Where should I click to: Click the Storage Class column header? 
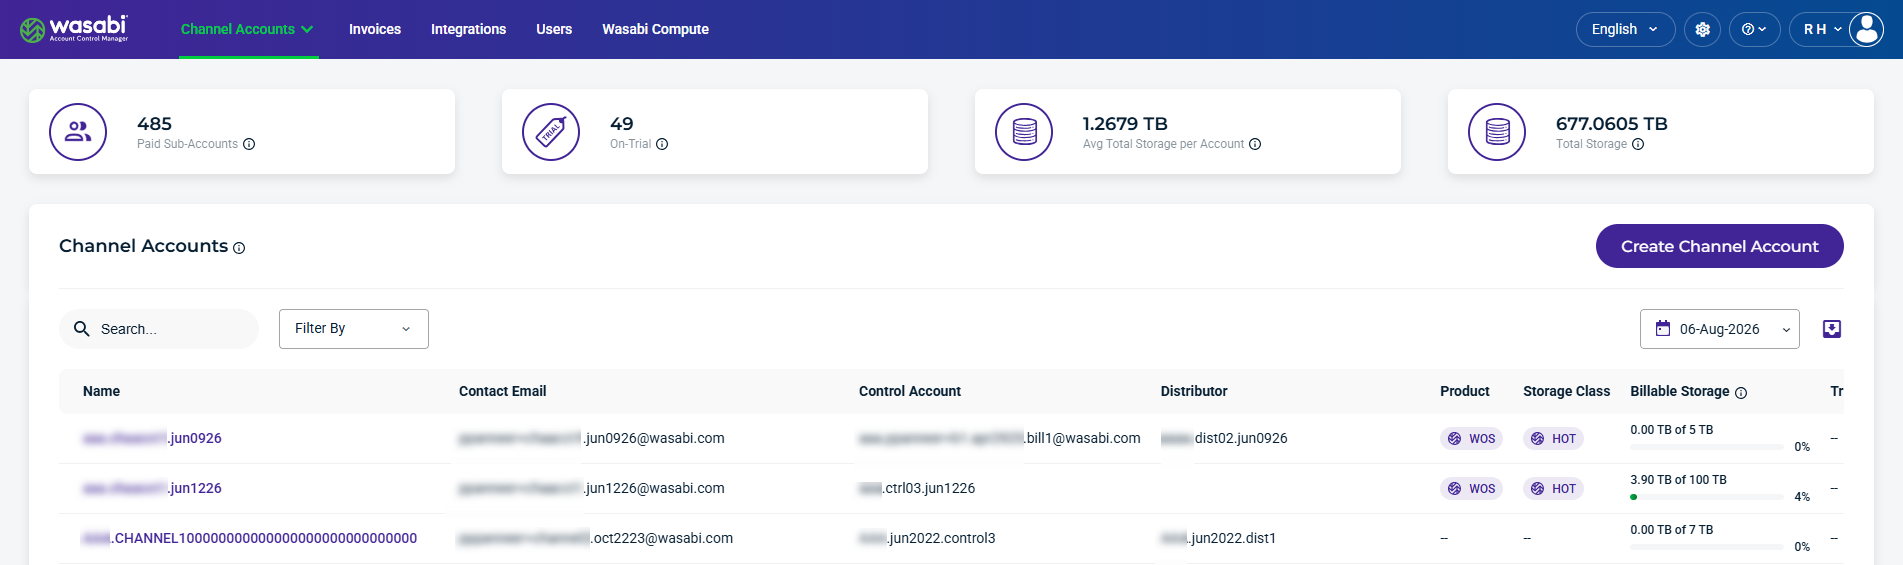click(x=1566, y=391)
